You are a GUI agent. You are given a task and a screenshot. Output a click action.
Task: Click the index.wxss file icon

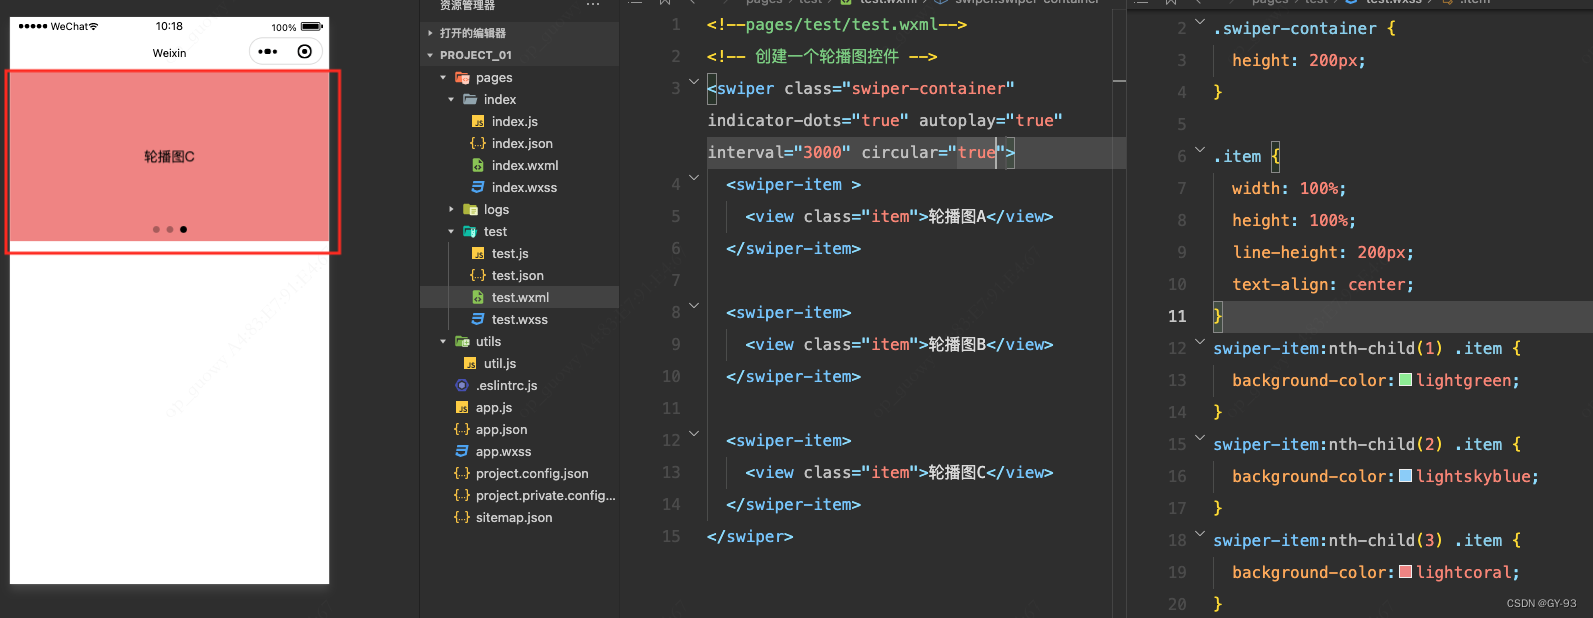click(478, 187)
